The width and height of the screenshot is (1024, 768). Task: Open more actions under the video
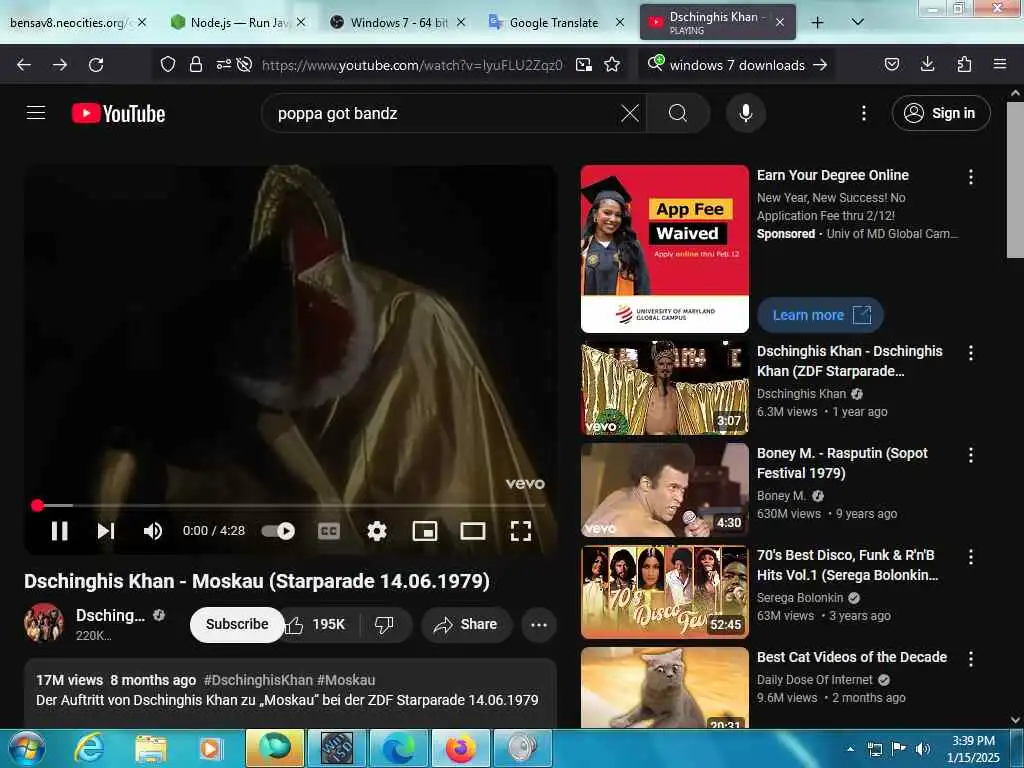coord(539,624)
